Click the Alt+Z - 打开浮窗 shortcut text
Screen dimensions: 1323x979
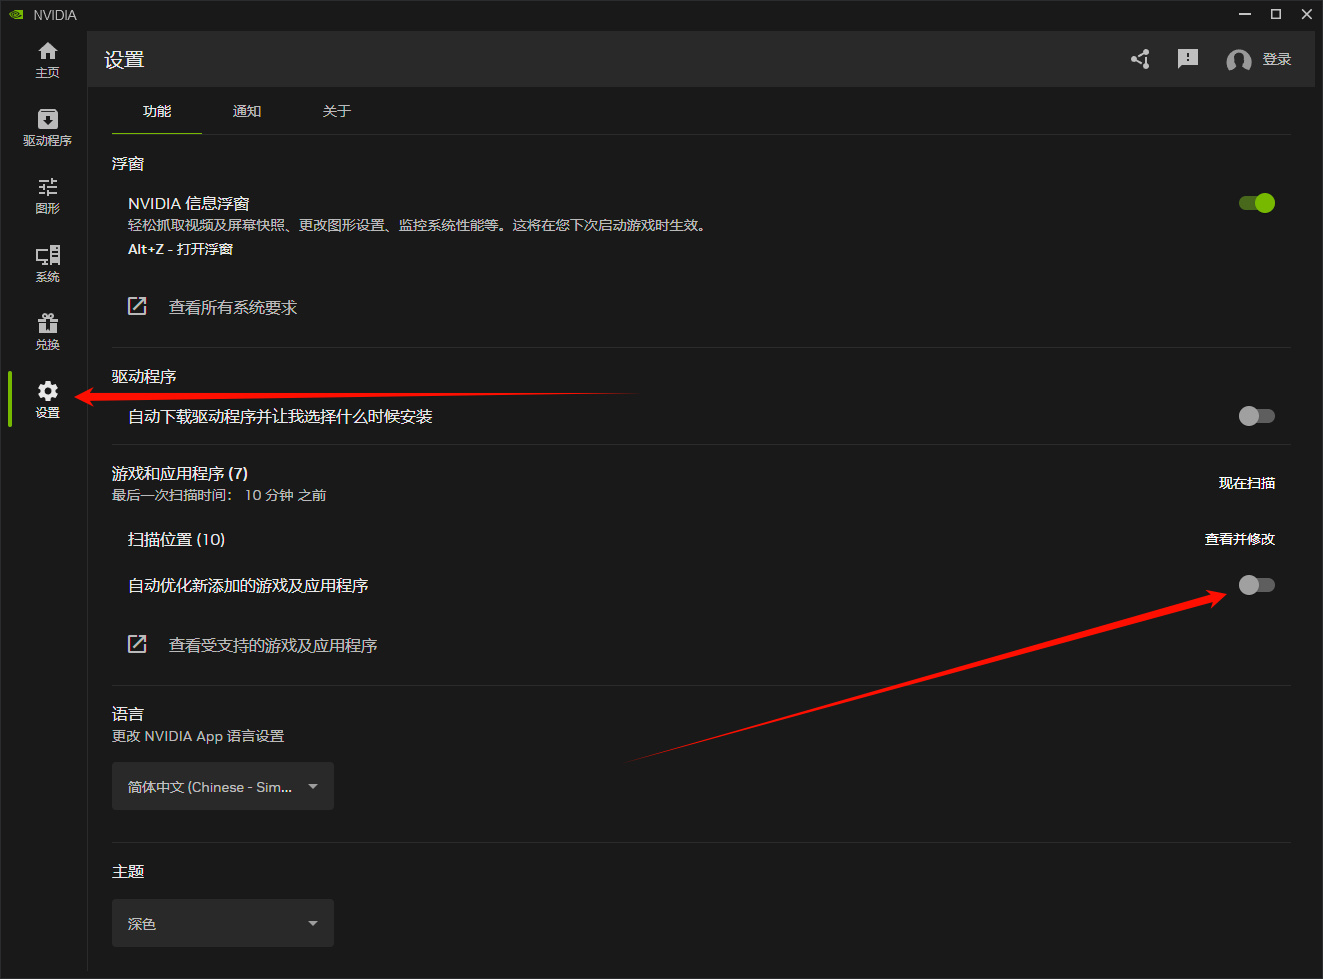pyautogui.click(x=180, y=249)
